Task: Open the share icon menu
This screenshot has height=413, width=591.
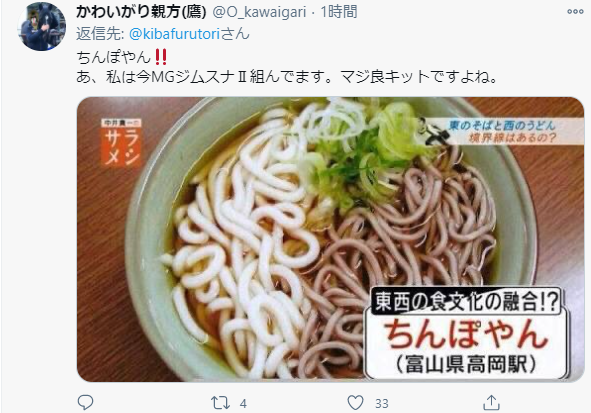Action: (x=491, y=403)
